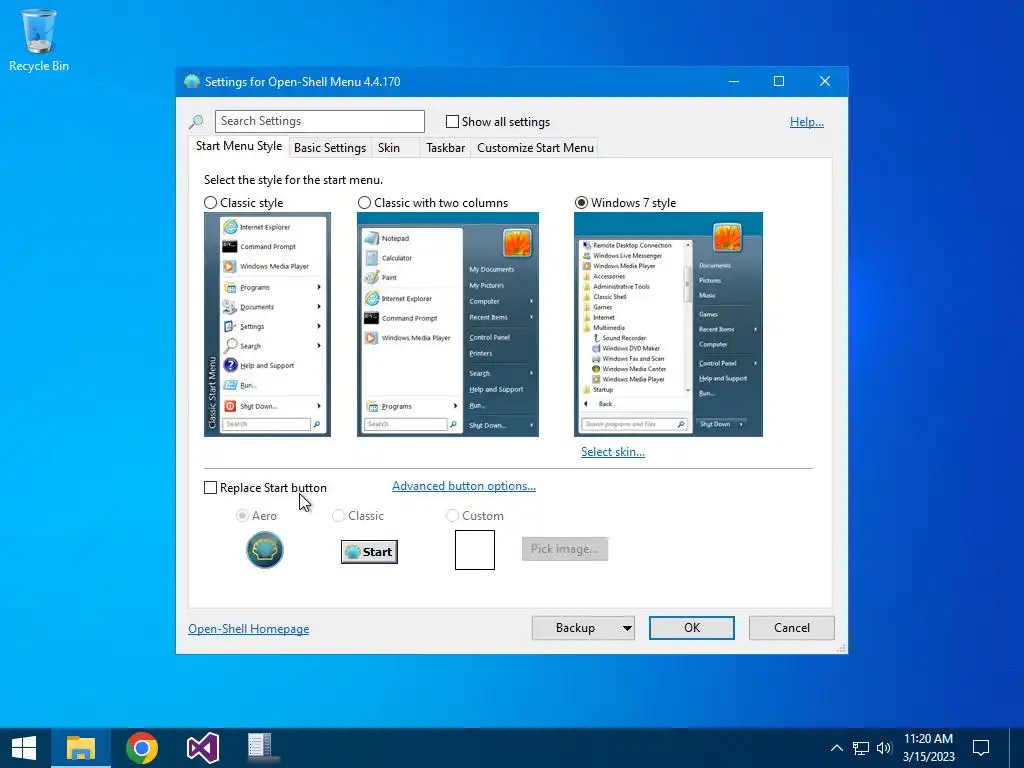Viewport: 1024px width, 768px height.
Task: Follow the Select skin... link
Action: pos(613,452)
